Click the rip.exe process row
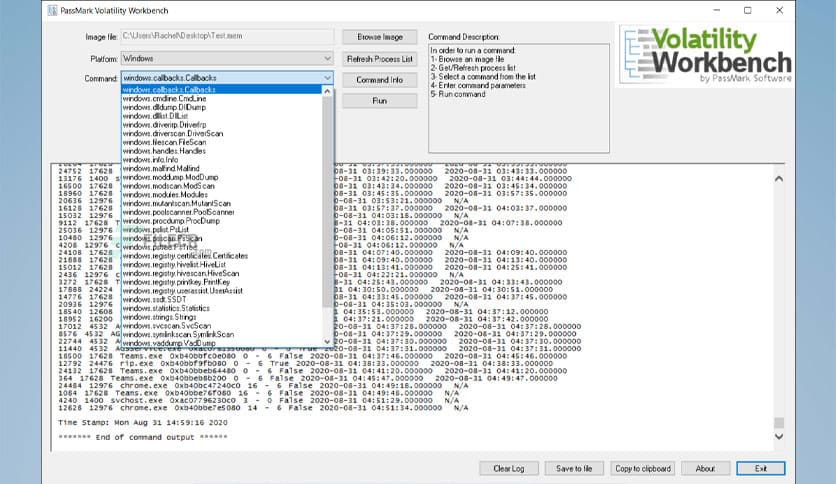The width and height of the screenshot is (836, 484). [x=306, y=364]
